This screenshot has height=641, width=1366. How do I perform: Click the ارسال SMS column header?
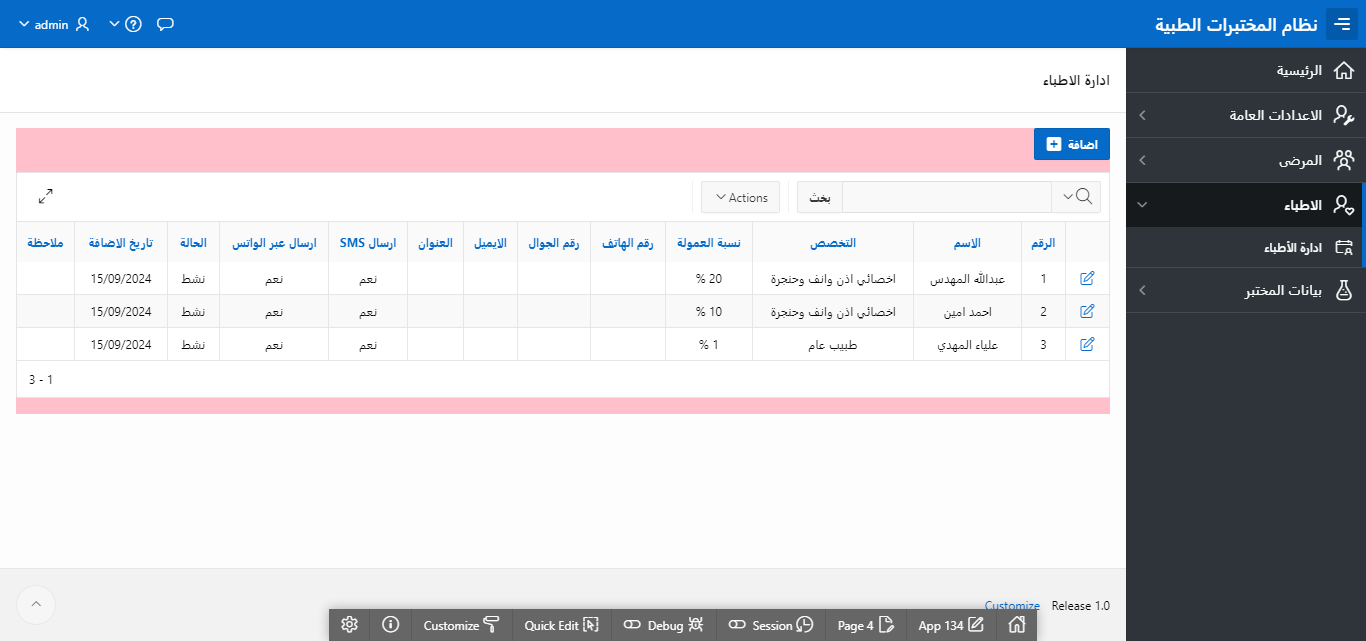(368, 243)
